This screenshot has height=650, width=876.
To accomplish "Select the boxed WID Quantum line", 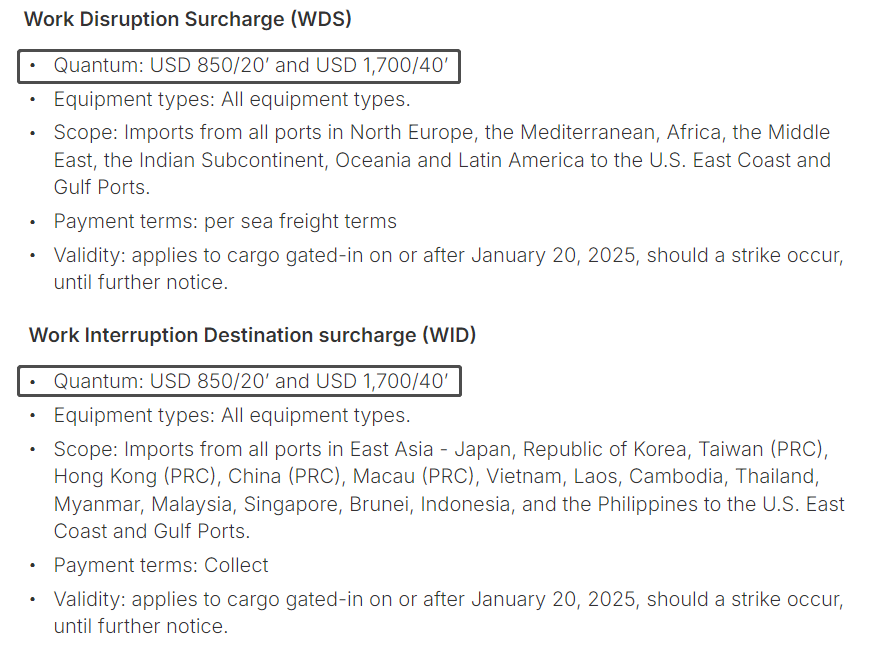I will (x=239, y=381).
